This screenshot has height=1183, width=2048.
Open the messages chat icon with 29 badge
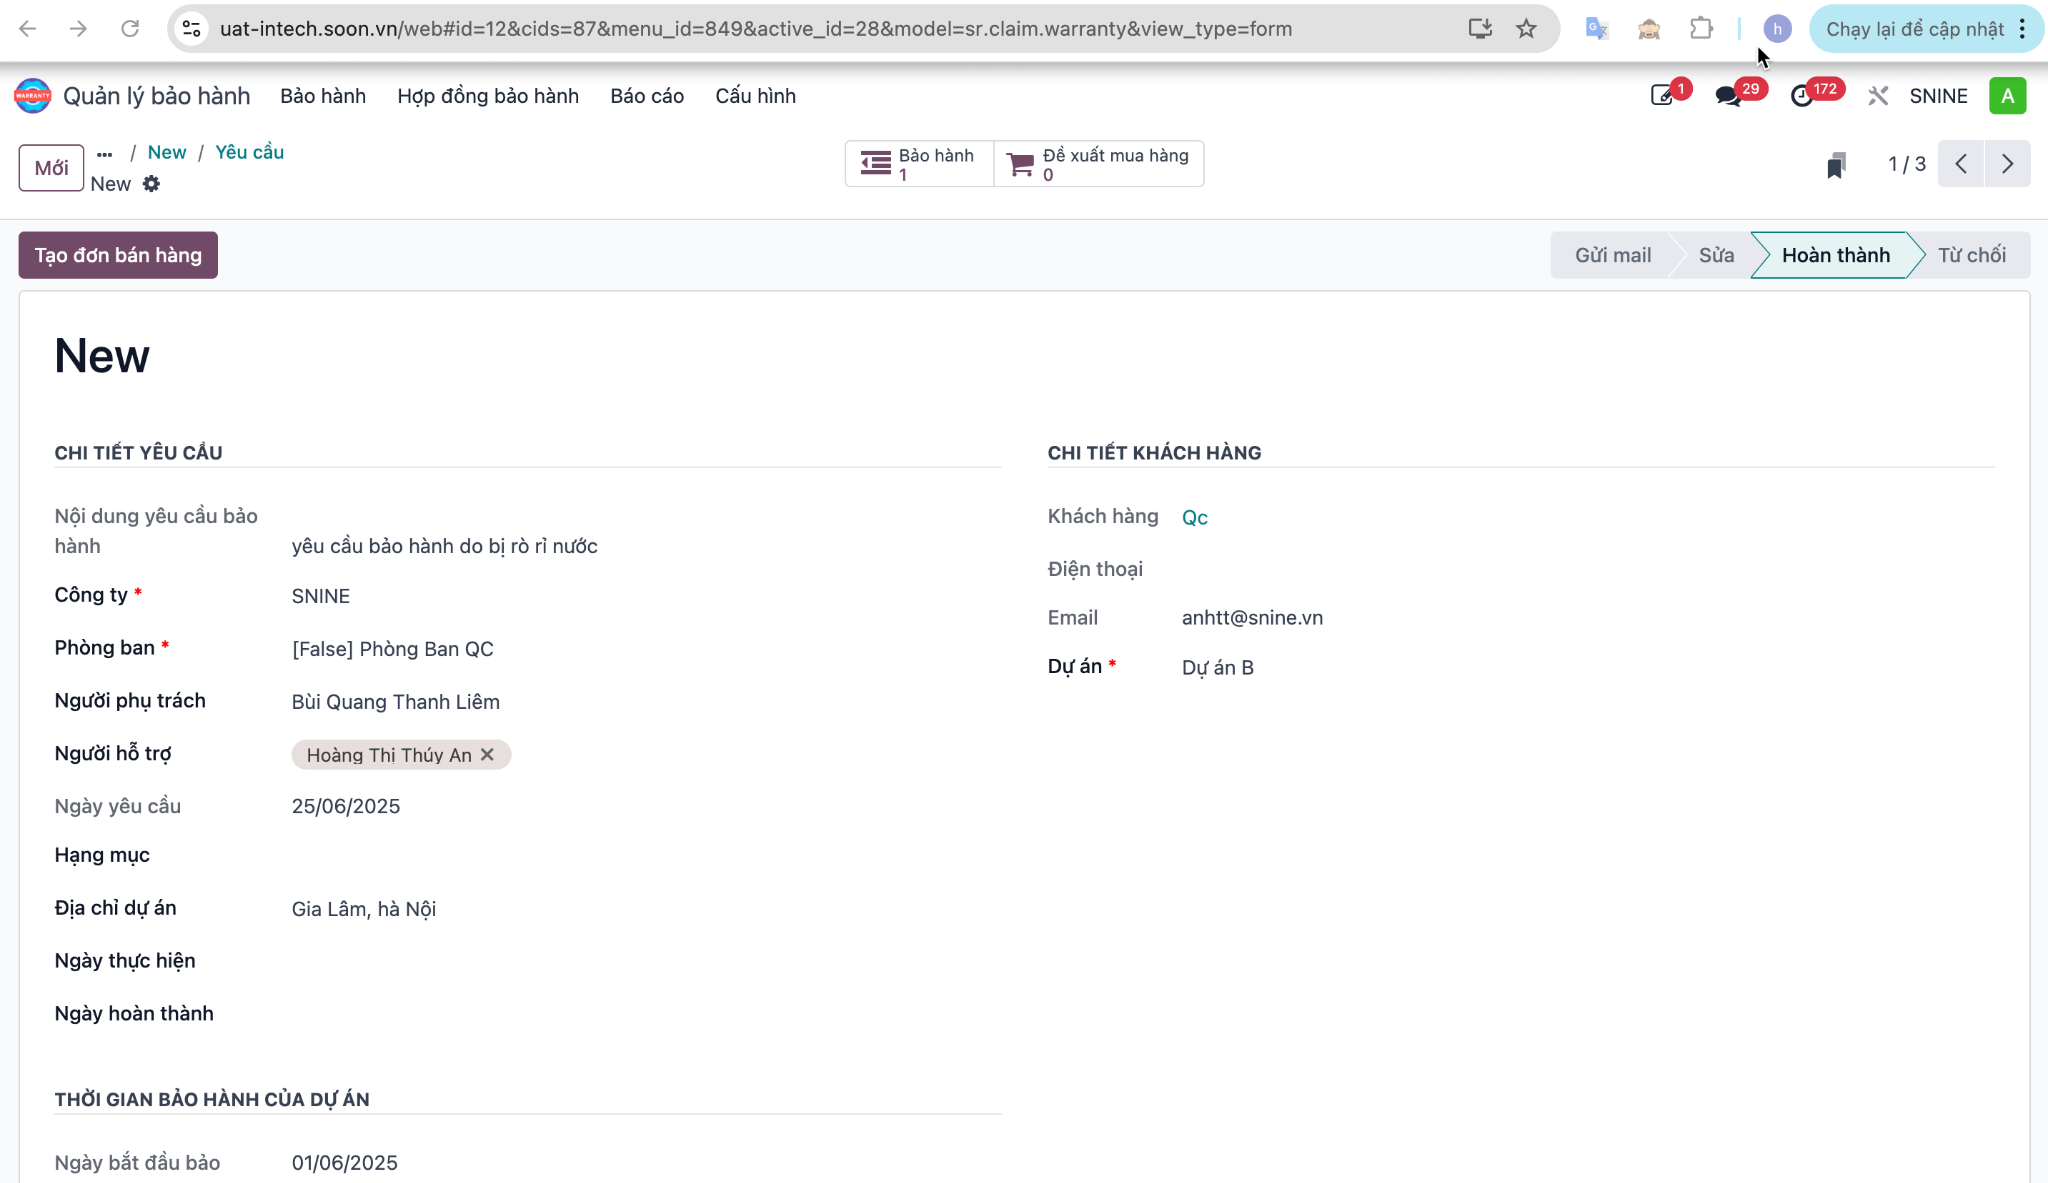pyautogui.click(x=1728, y=96)
